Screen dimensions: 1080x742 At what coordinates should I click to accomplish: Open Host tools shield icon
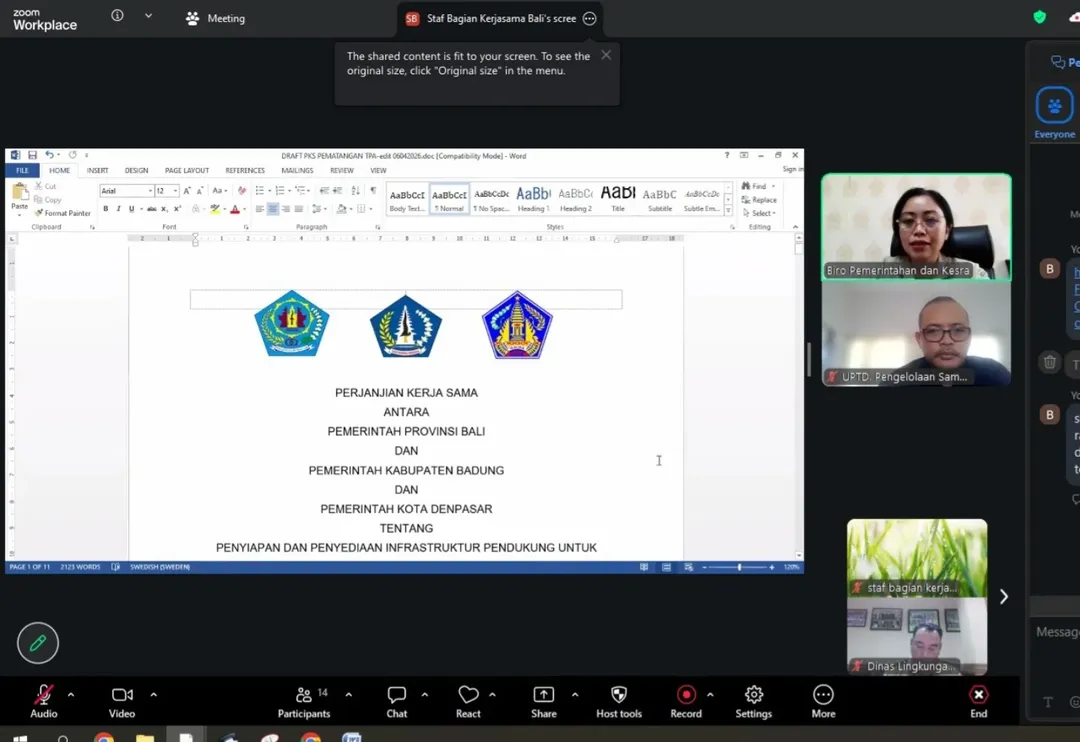(x=619, y=696)
